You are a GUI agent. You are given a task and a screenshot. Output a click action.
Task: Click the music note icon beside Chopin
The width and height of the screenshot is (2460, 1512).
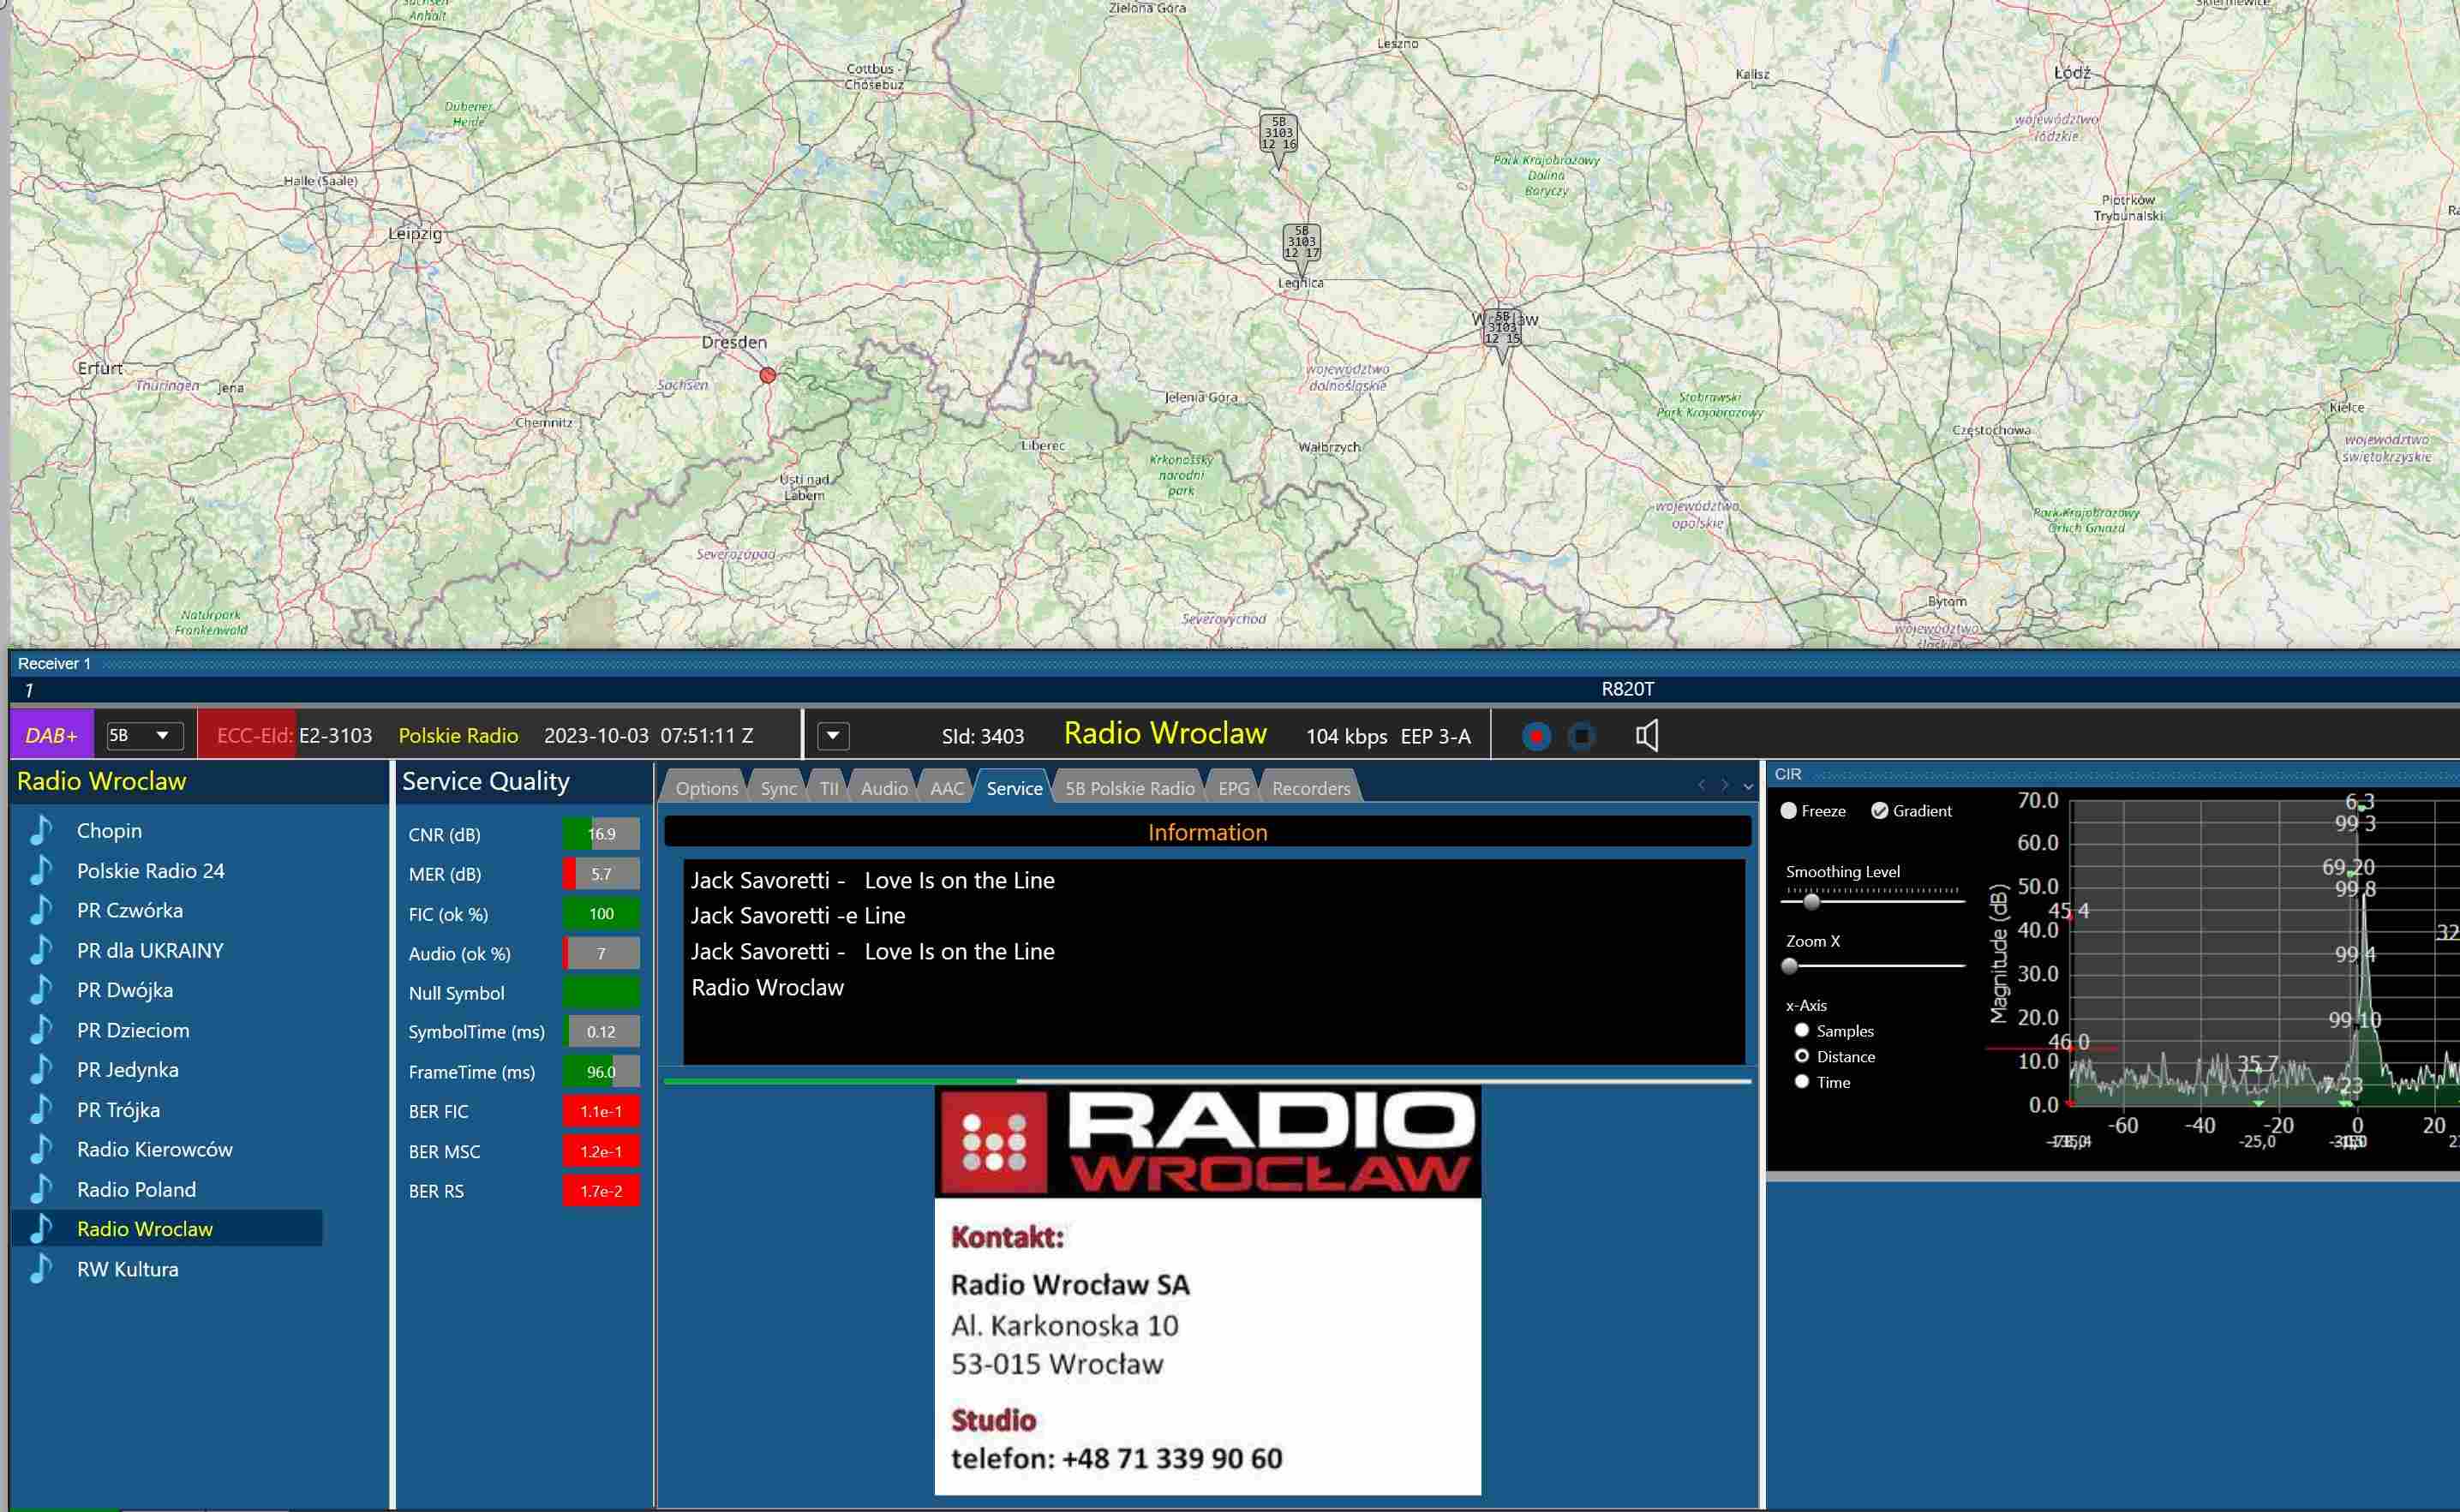click(x=41, y=830)
